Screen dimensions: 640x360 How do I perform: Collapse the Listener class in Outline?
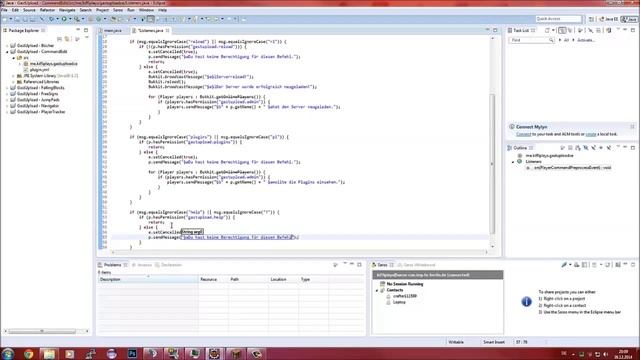tap(513, 162)
